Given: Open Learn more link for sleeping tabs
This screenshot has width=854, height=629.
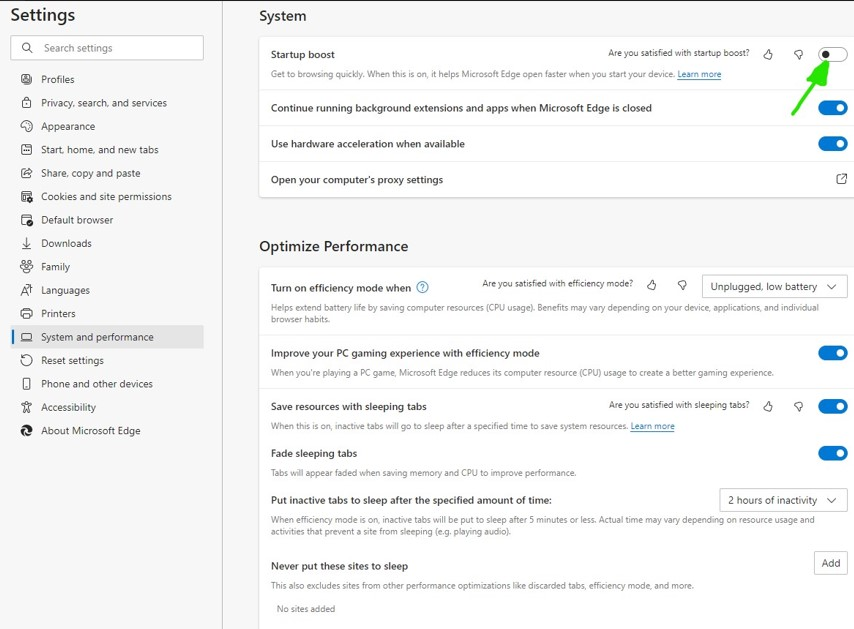Looking at the screenshot, I should [652, 426].
